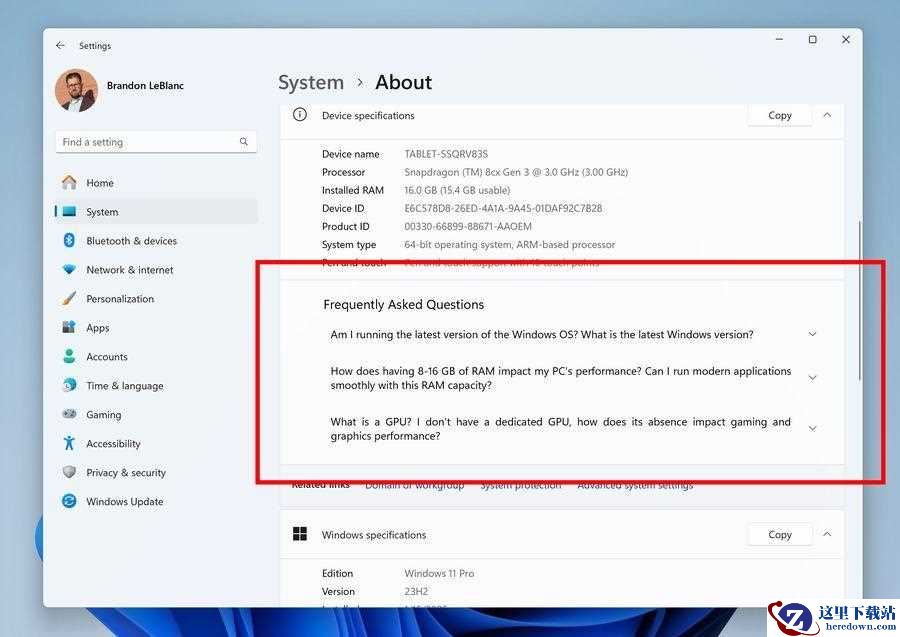Click the Accessibility figure icon
The image size is (900, 637).
[69, 443]
